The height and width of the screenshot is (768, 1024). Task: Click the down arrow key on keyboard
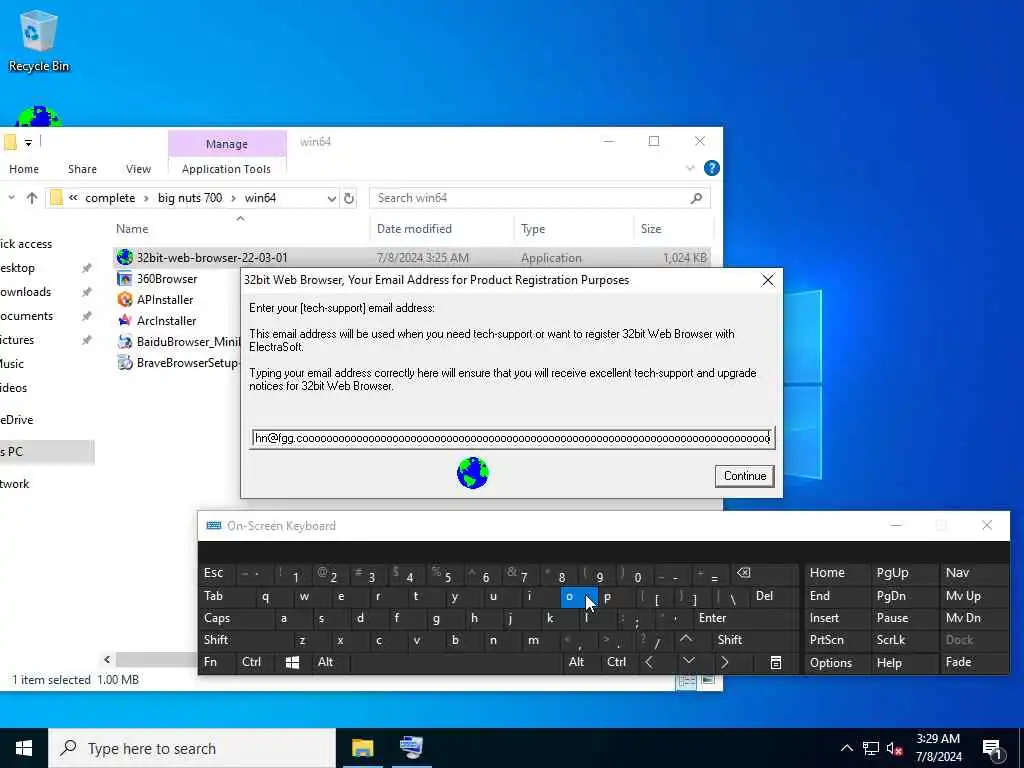pyautogui.click(x=688, y=662)
